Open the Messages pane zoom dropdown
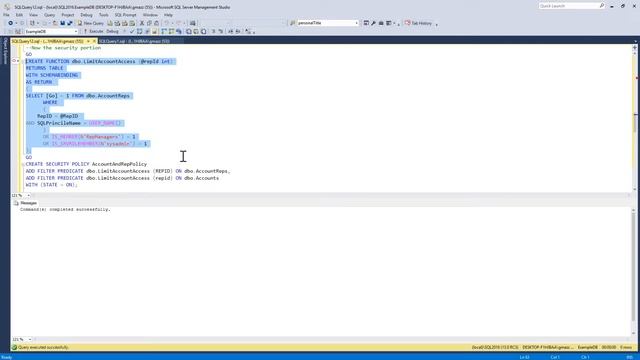The width and height of the screenshot is (640, 360). [29, 339]
